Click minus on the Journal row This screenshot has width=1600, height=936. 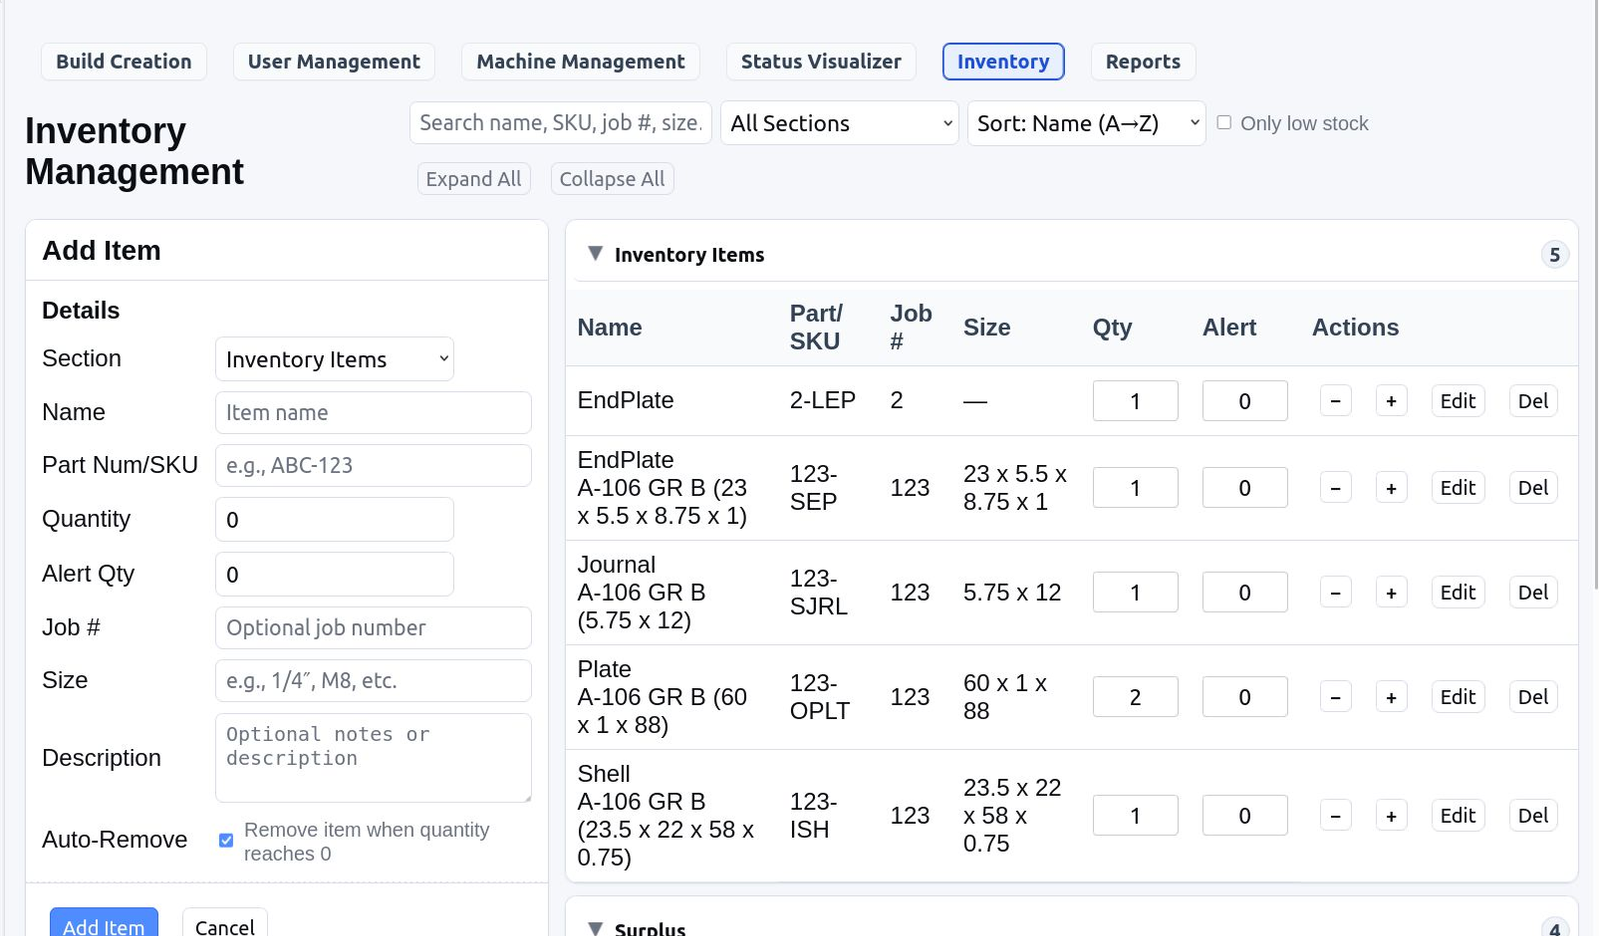tap(1335, 593)
